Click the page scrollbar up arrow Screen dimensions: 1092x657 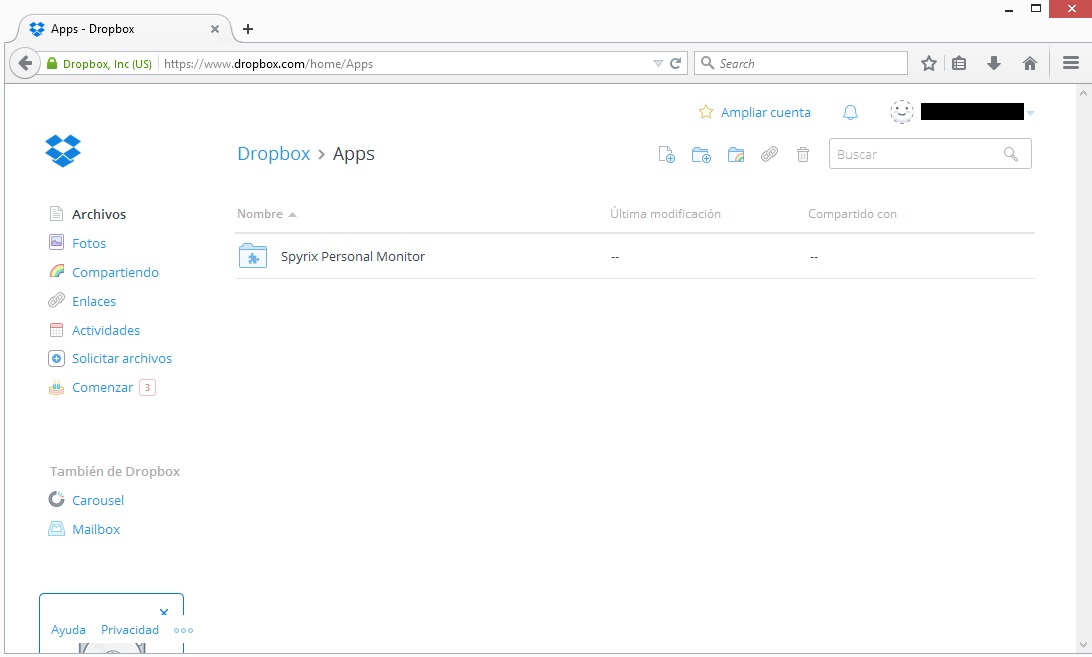1083,93
